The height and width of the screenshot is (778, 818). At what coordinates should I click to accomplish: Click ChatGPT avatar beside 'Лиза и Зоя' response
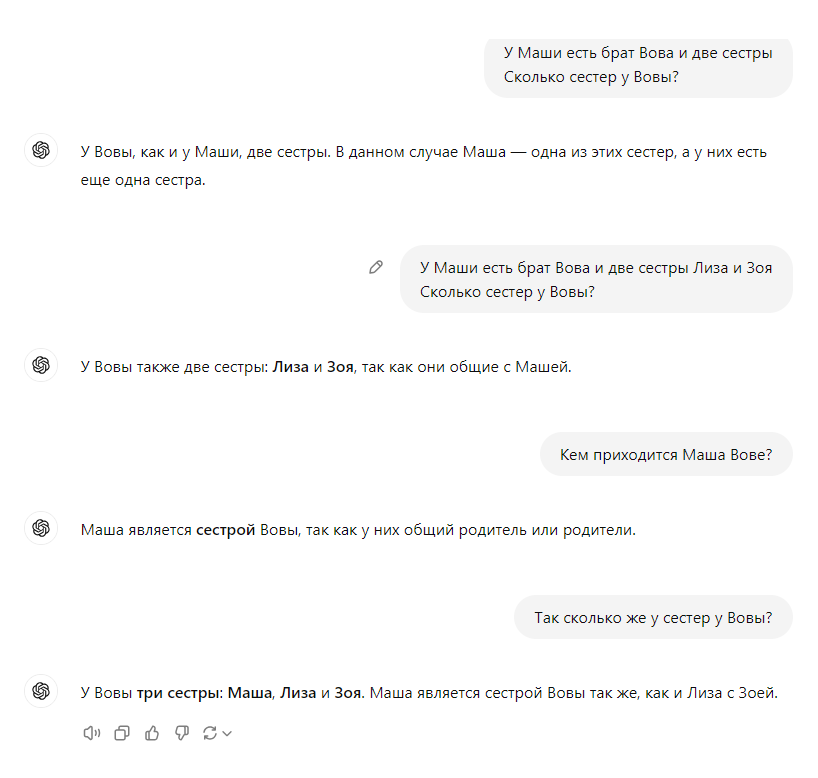click(x=41, y=365)
